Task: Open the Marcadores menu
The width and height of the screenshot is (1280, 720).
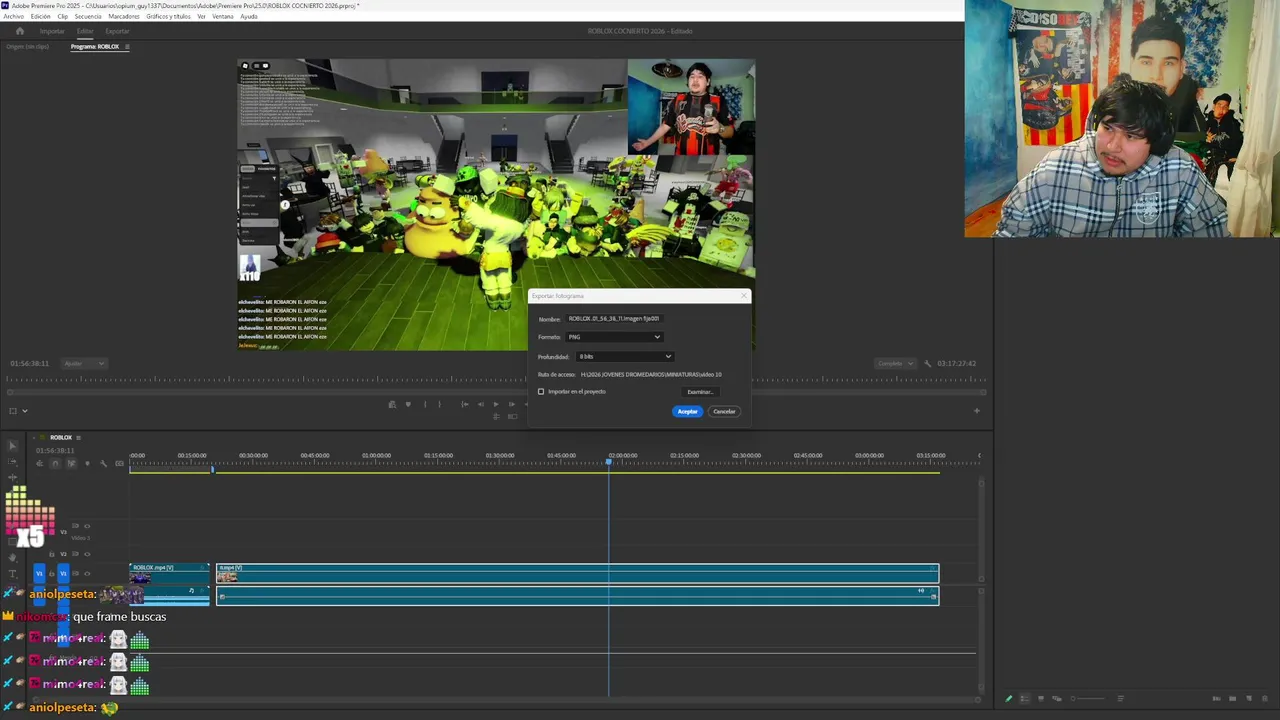Action: 124,16
